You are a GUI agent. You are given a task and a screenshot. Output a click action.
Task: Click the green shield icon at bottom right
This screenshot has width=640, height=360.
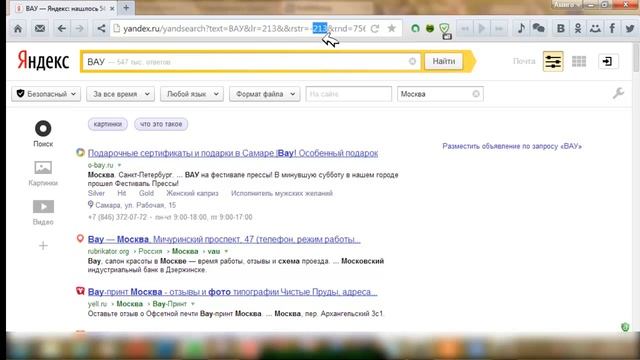(625, 327)
